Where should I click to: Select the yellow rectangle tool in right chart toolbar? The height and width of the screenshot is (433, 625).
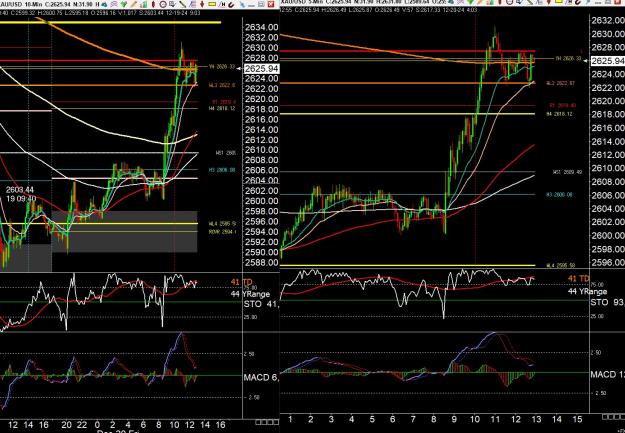point(558,1)
